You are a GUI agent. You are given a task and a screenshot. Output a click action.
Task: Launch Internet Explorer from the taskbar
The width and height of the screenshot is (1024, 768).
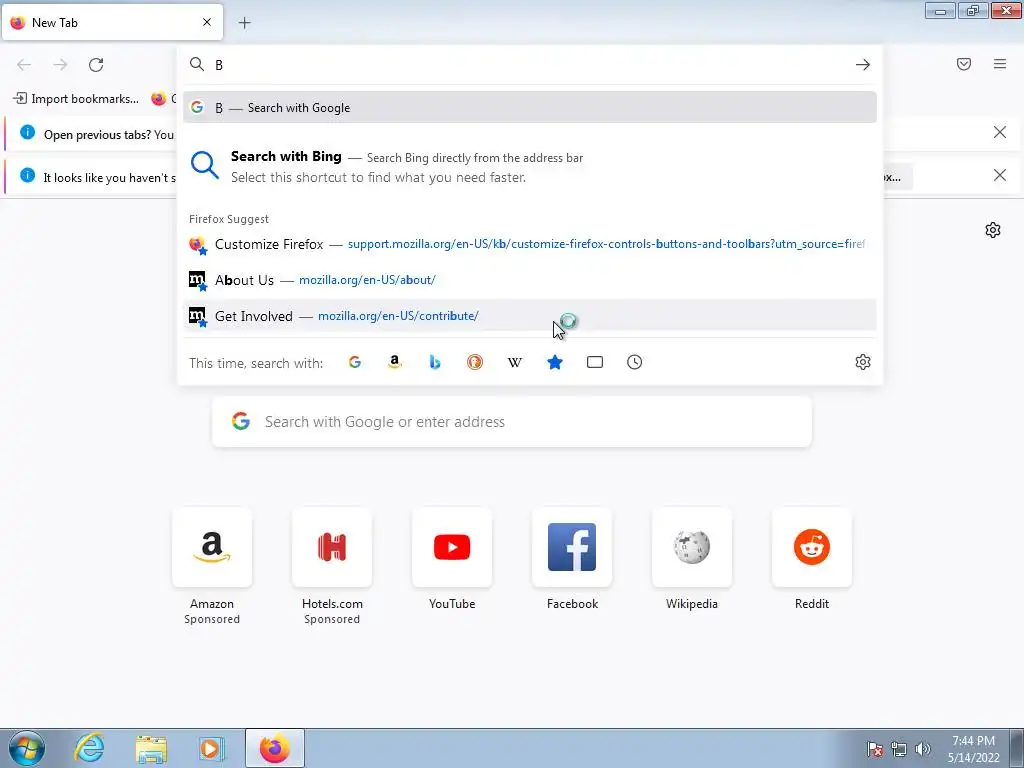tap(89, 748)
